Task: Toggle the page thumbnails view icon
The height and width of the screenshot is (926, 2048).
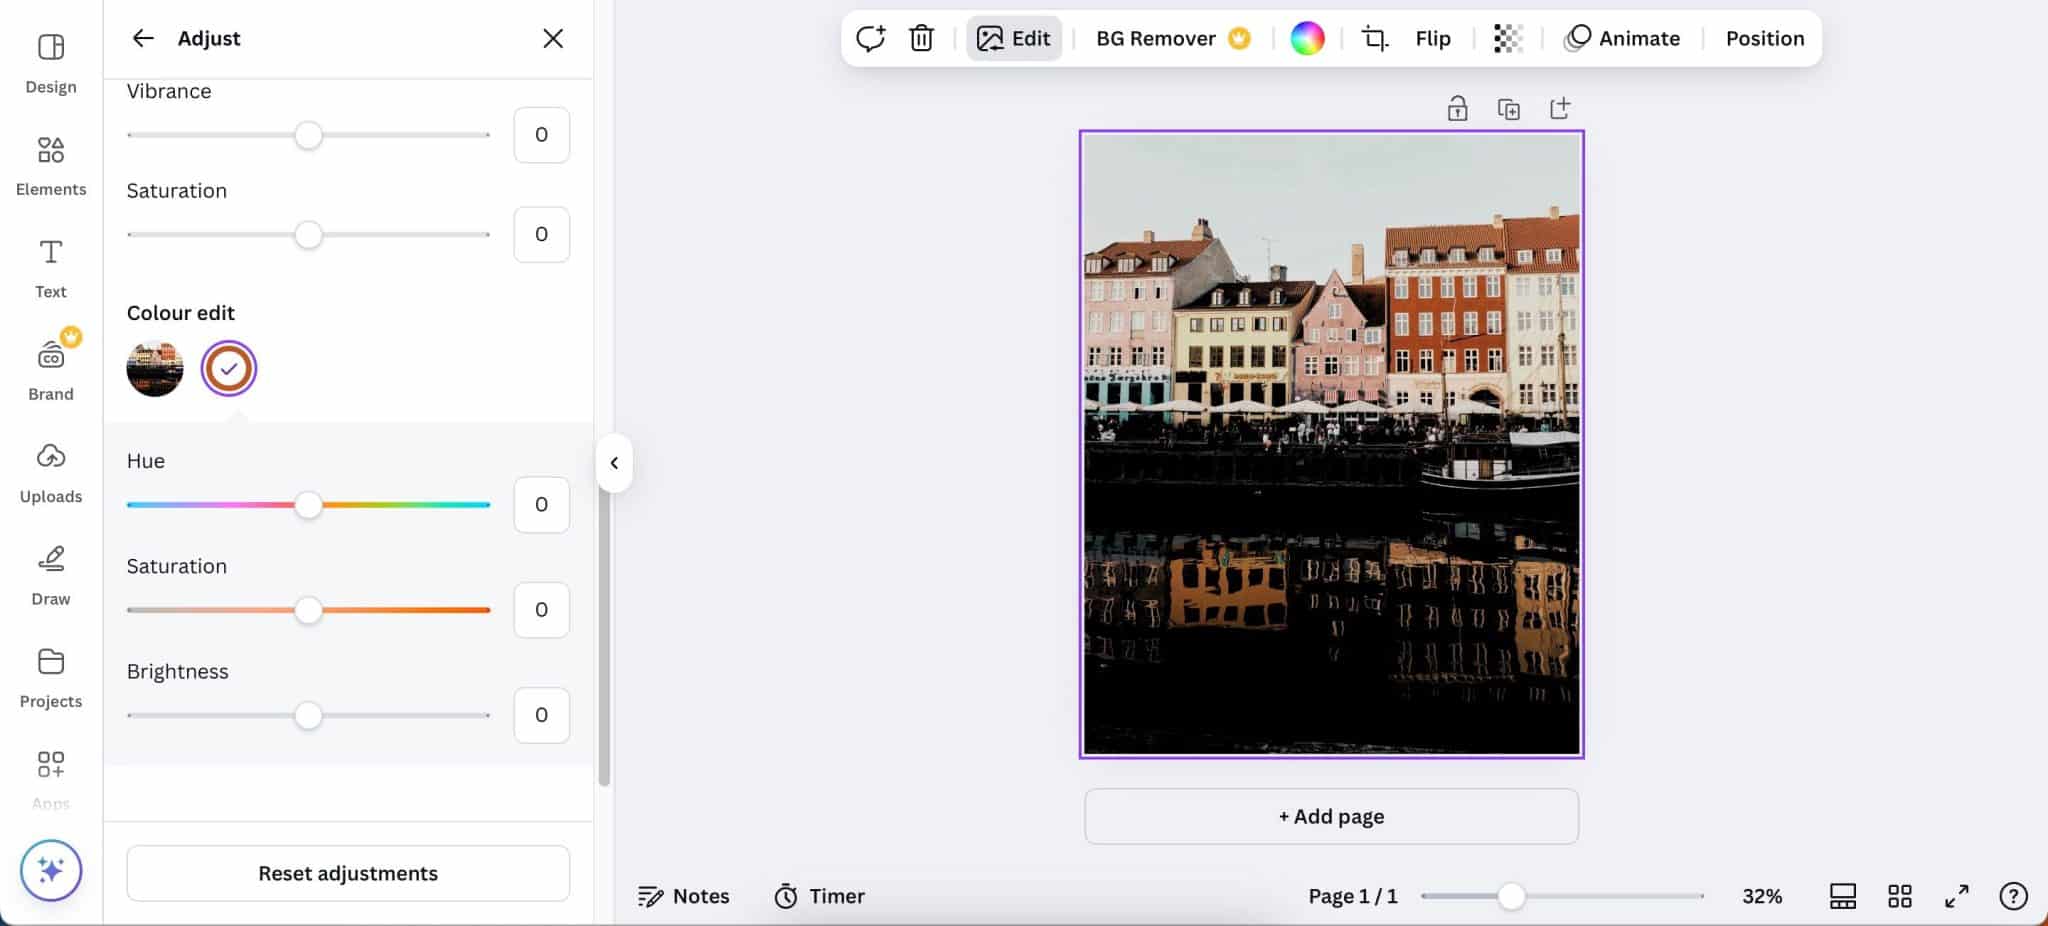Action: 1843,896
